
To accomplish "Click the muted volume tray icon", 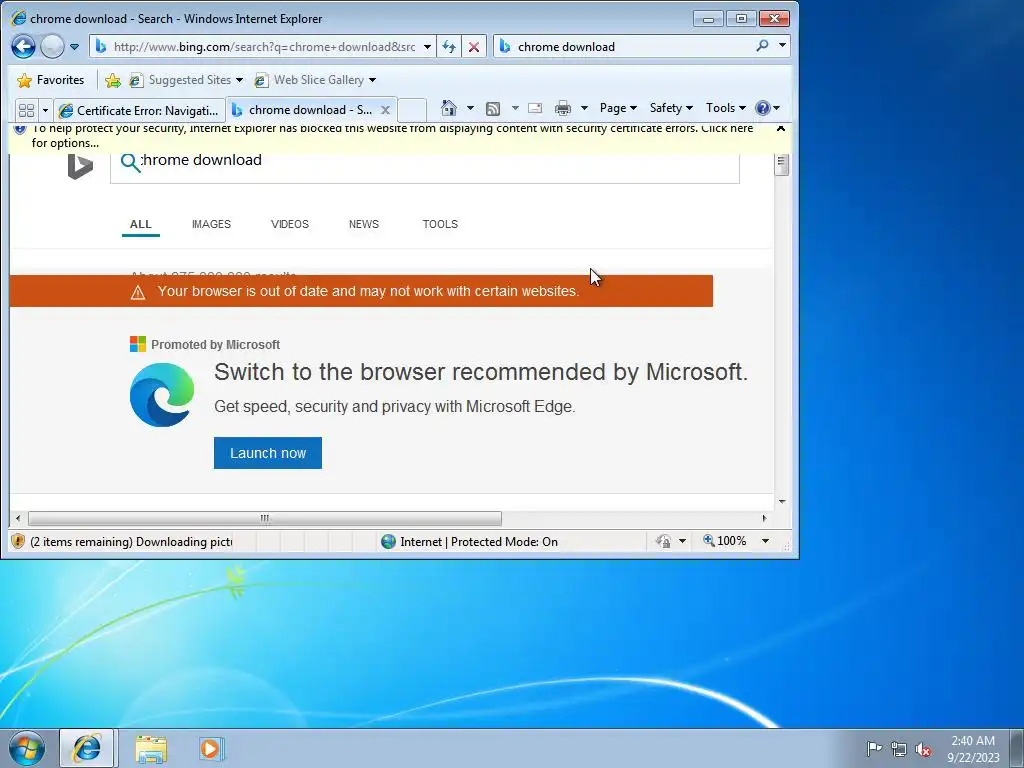I will pos(923,749).
